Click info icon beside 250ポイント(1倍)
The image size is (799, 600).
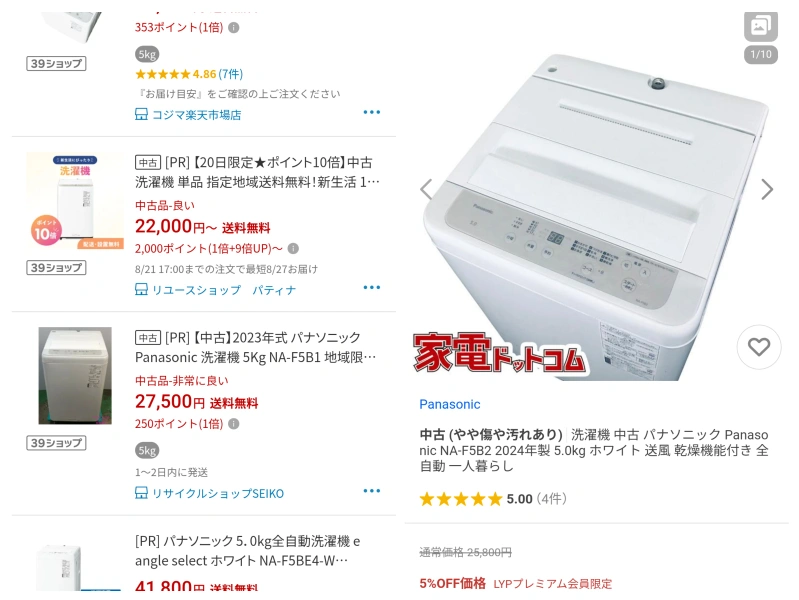coord(233,424)
